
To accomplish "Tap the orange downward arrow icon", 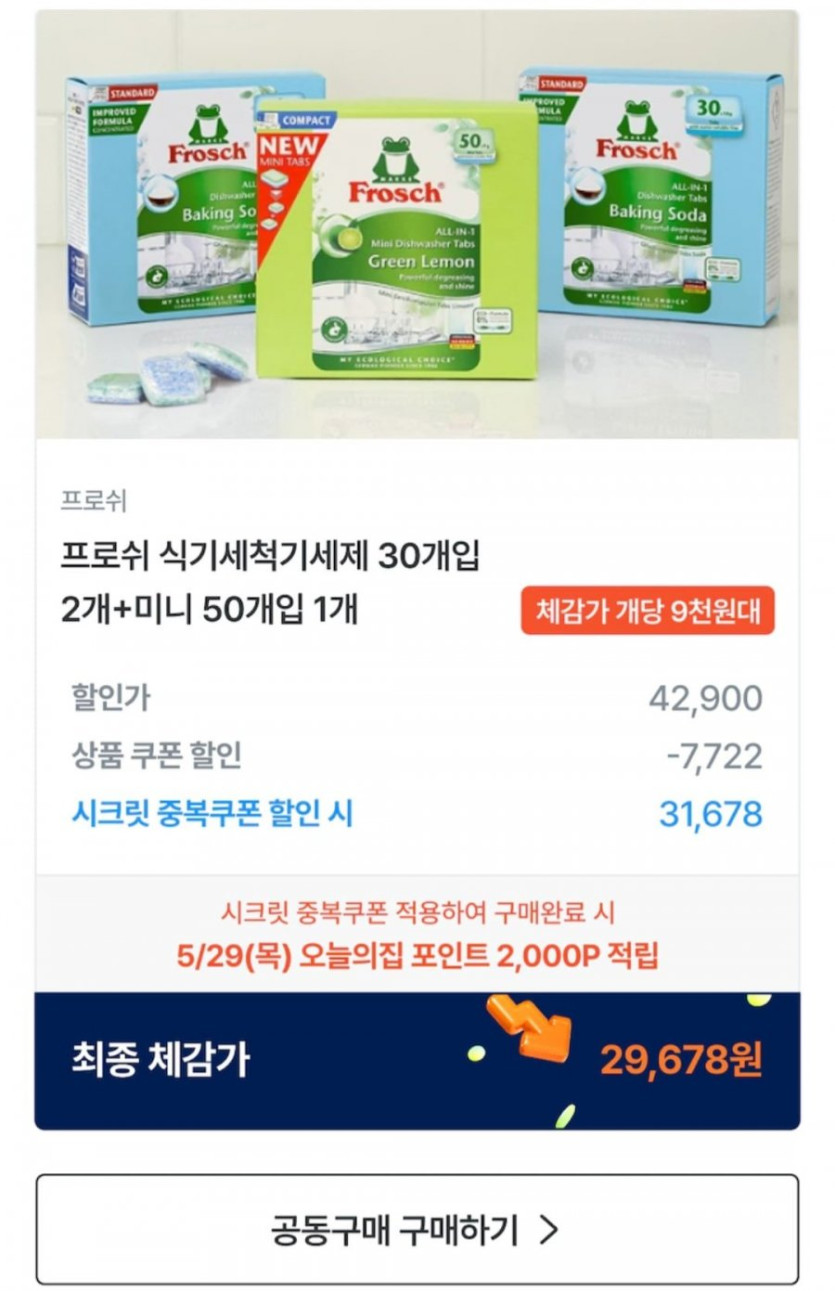I will (530, 1028).
